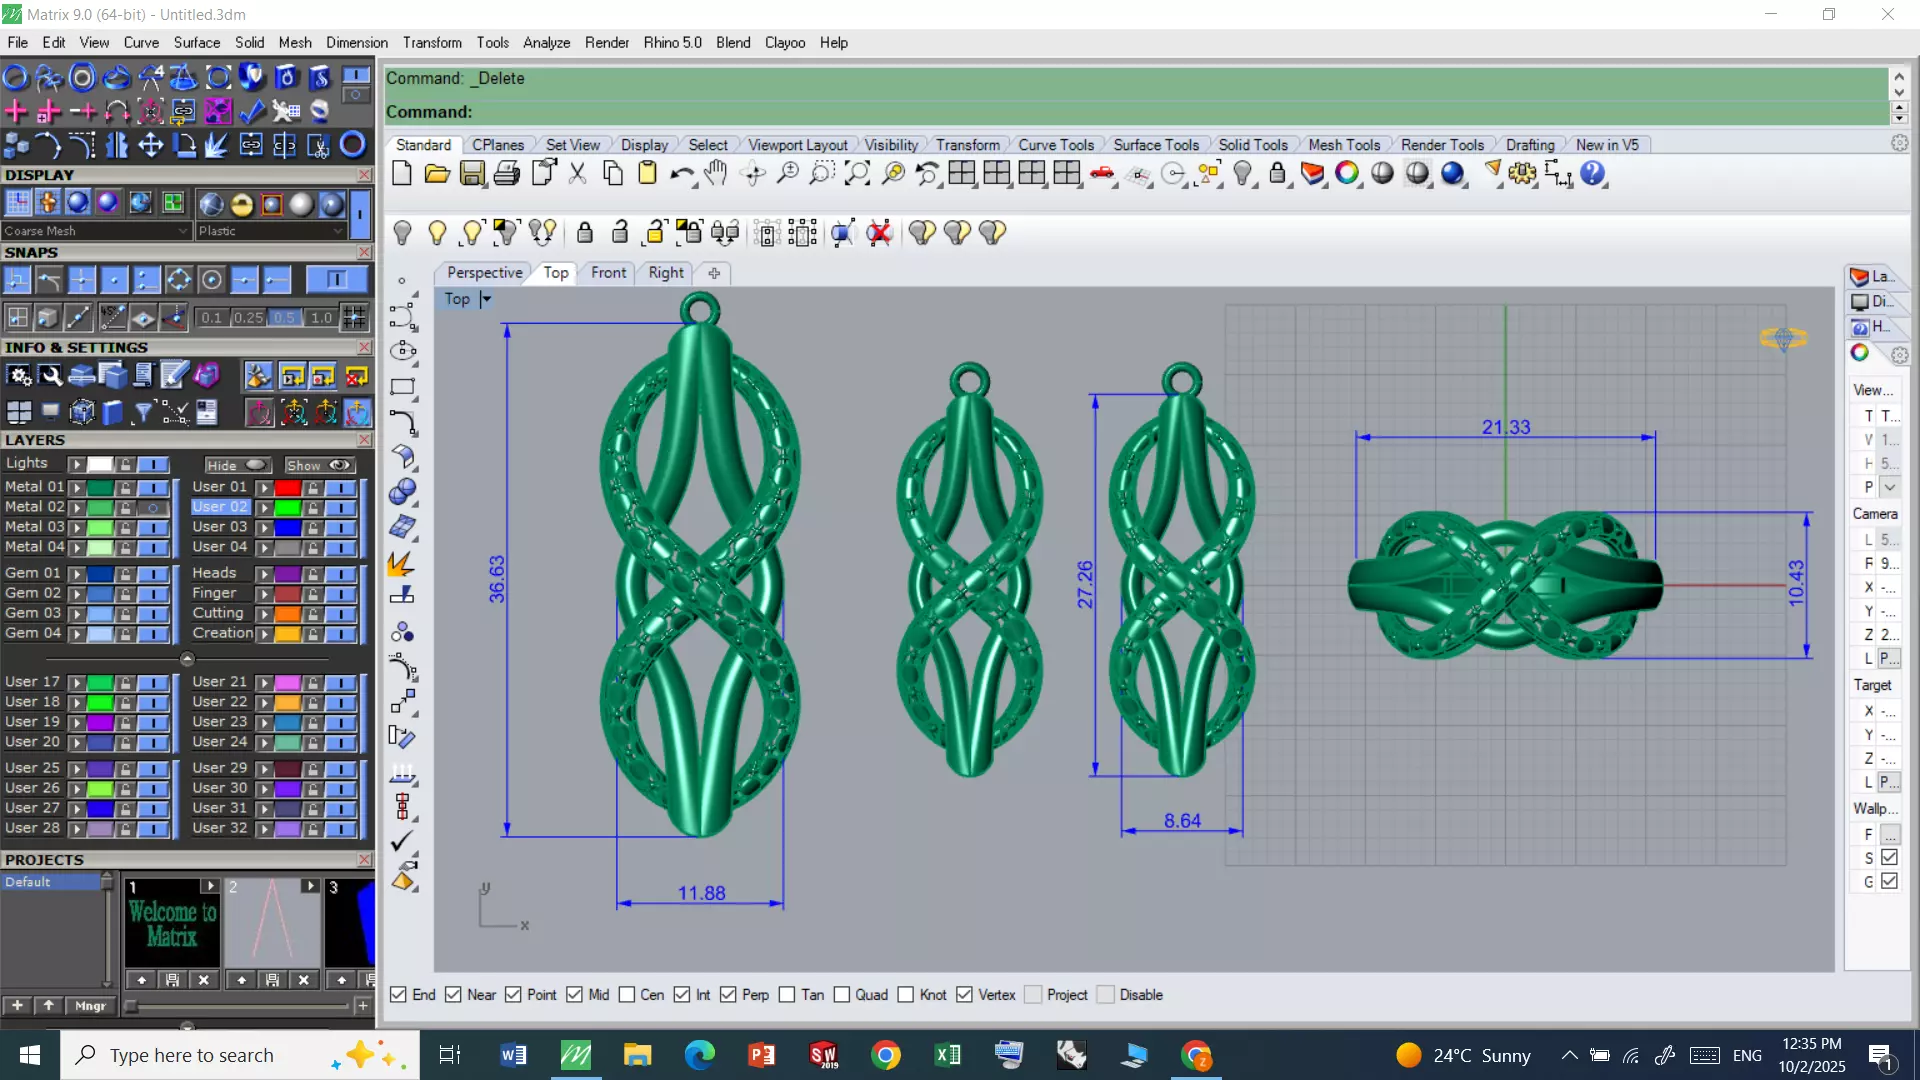Open the Top viewport title dropdown arrow

(x=486, y=299)
